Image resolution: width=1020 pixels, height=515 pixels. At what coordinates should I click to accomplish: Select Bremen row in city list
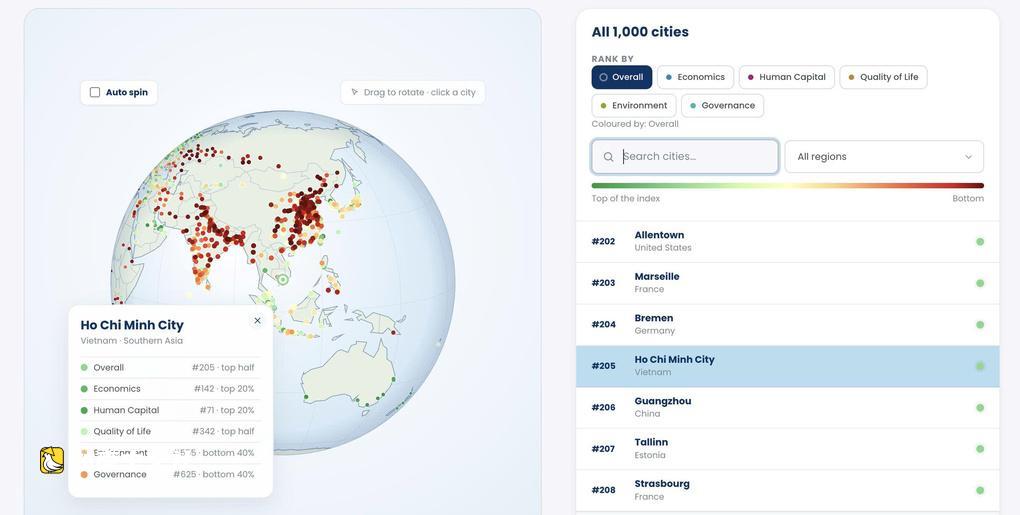[788, 324]
